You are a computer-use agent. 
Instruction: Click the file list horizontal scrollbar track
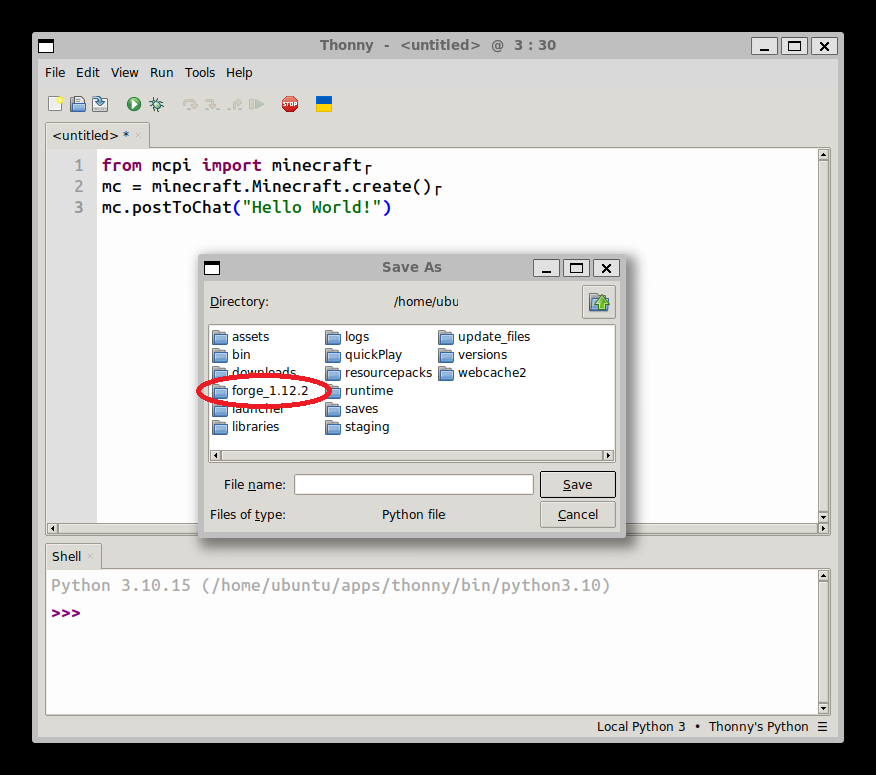point(412,455)
